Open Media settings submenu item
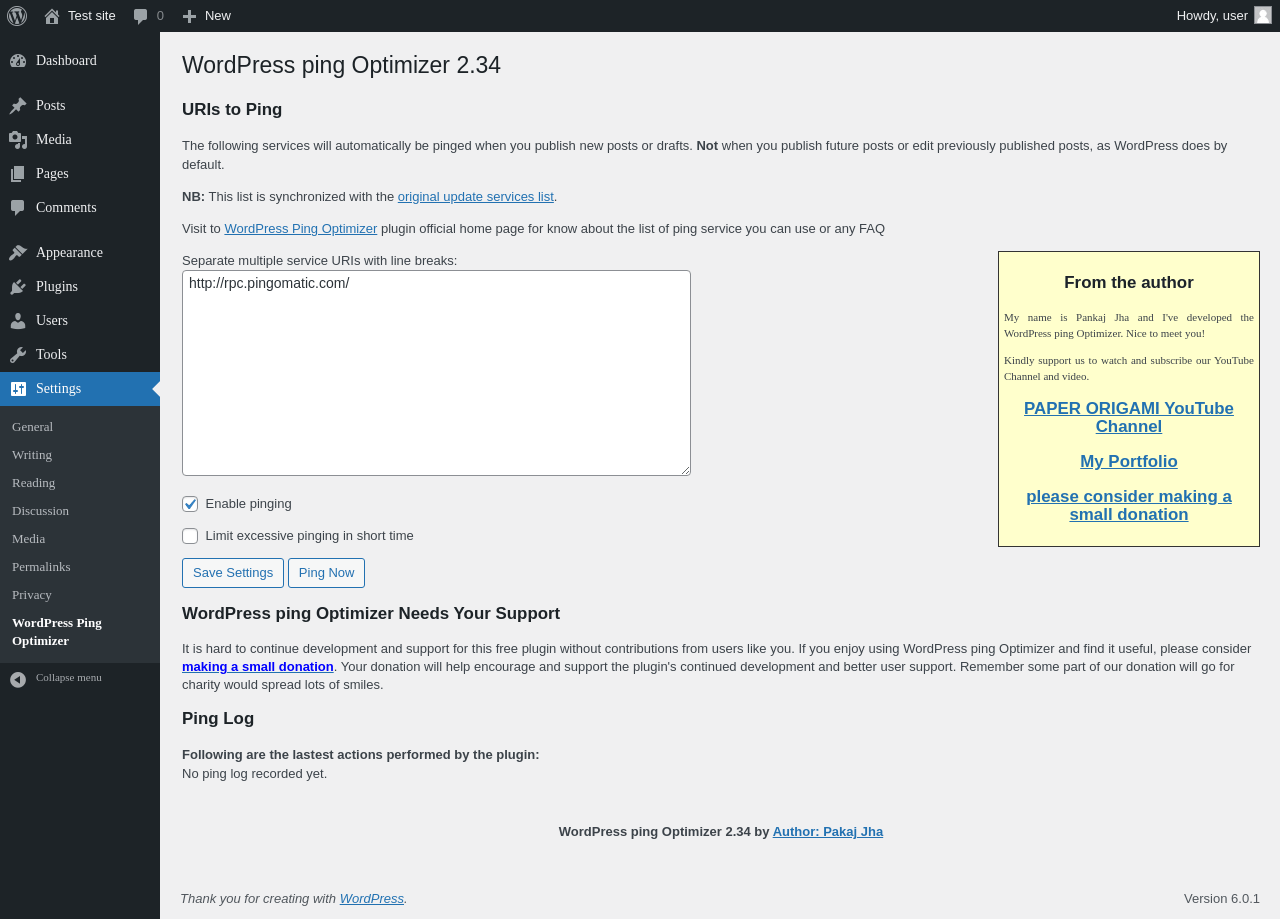Viewport: 1280px width, 919px height. 28,539
